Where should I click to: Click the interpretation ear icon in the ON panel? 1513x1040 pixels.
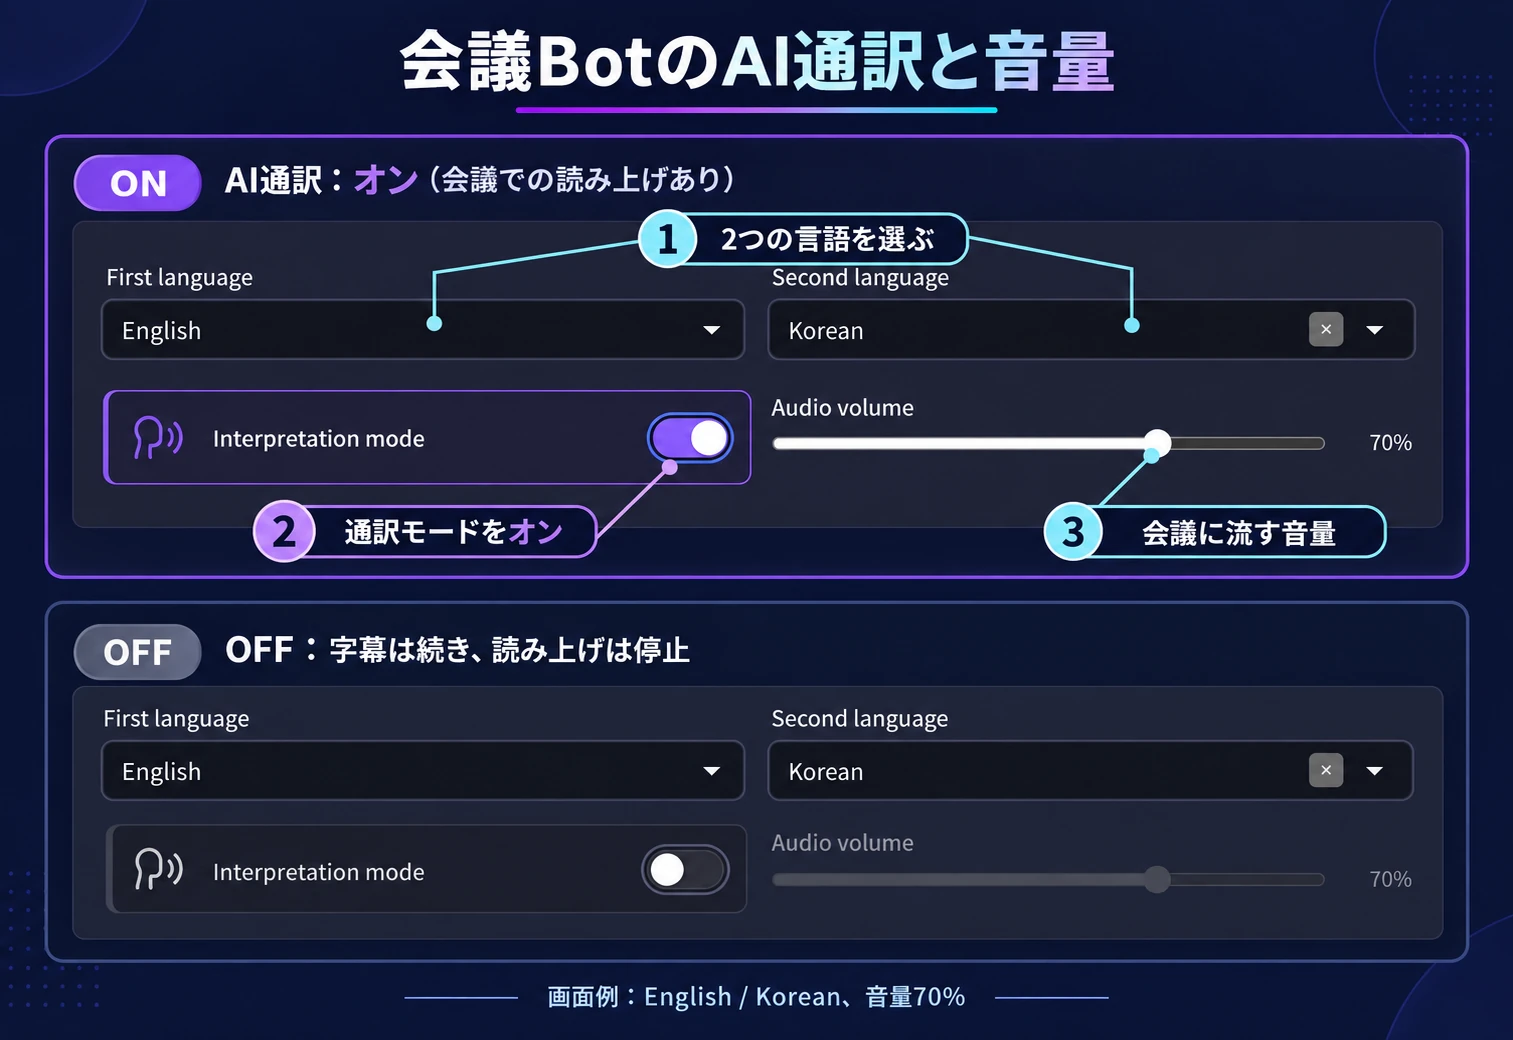pos(158,438)
